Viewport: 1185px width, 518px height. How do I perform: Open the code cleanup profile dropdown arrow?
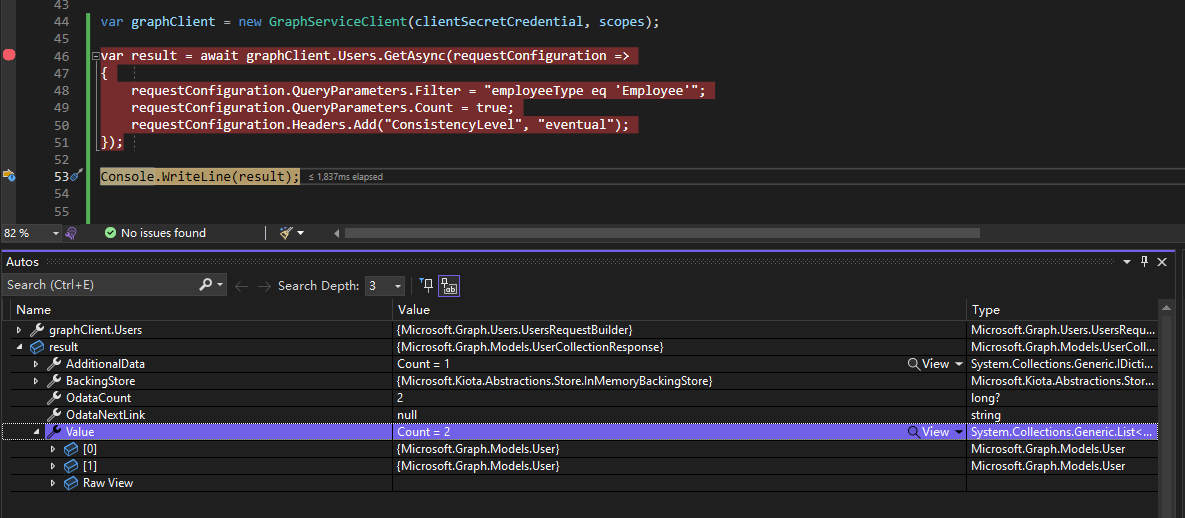click(x=301, y=233)
